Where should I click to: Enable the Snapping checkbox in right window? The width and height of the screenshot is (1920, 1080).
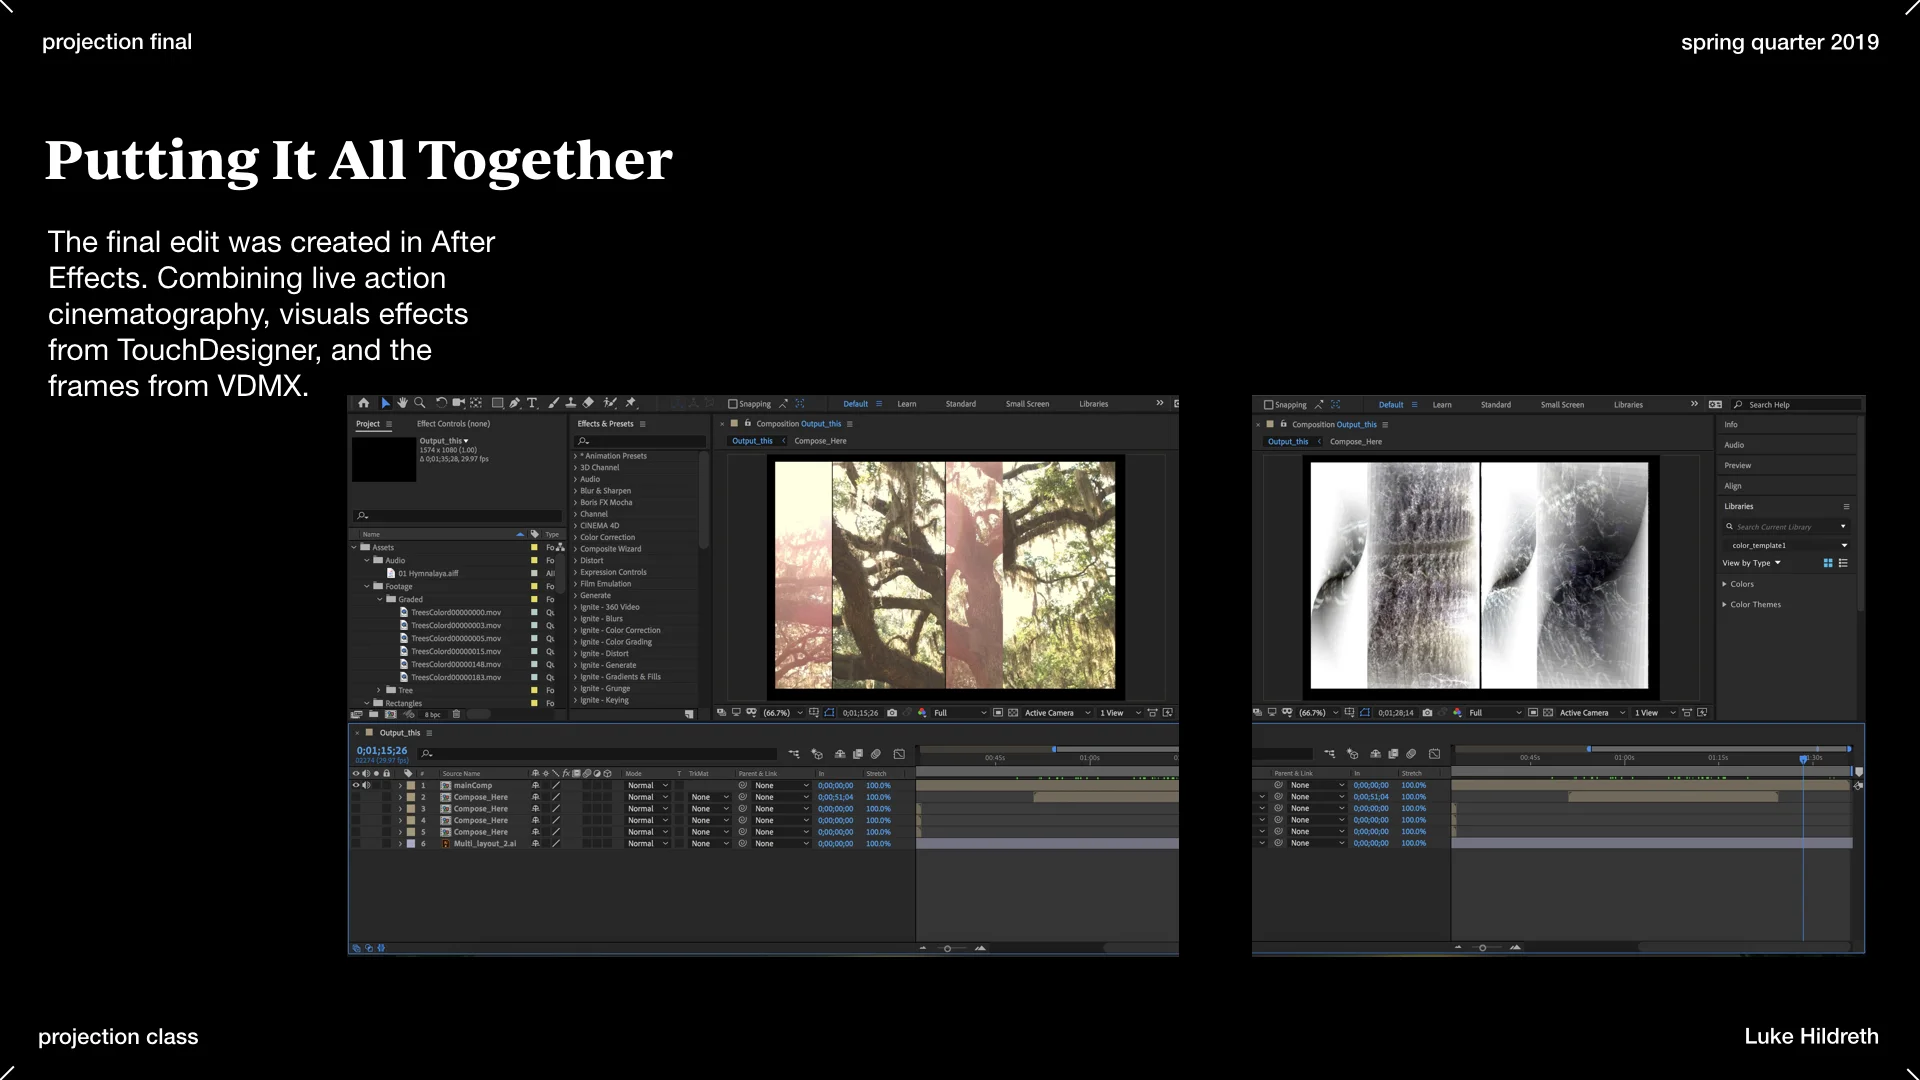[x=1269, y=405]
